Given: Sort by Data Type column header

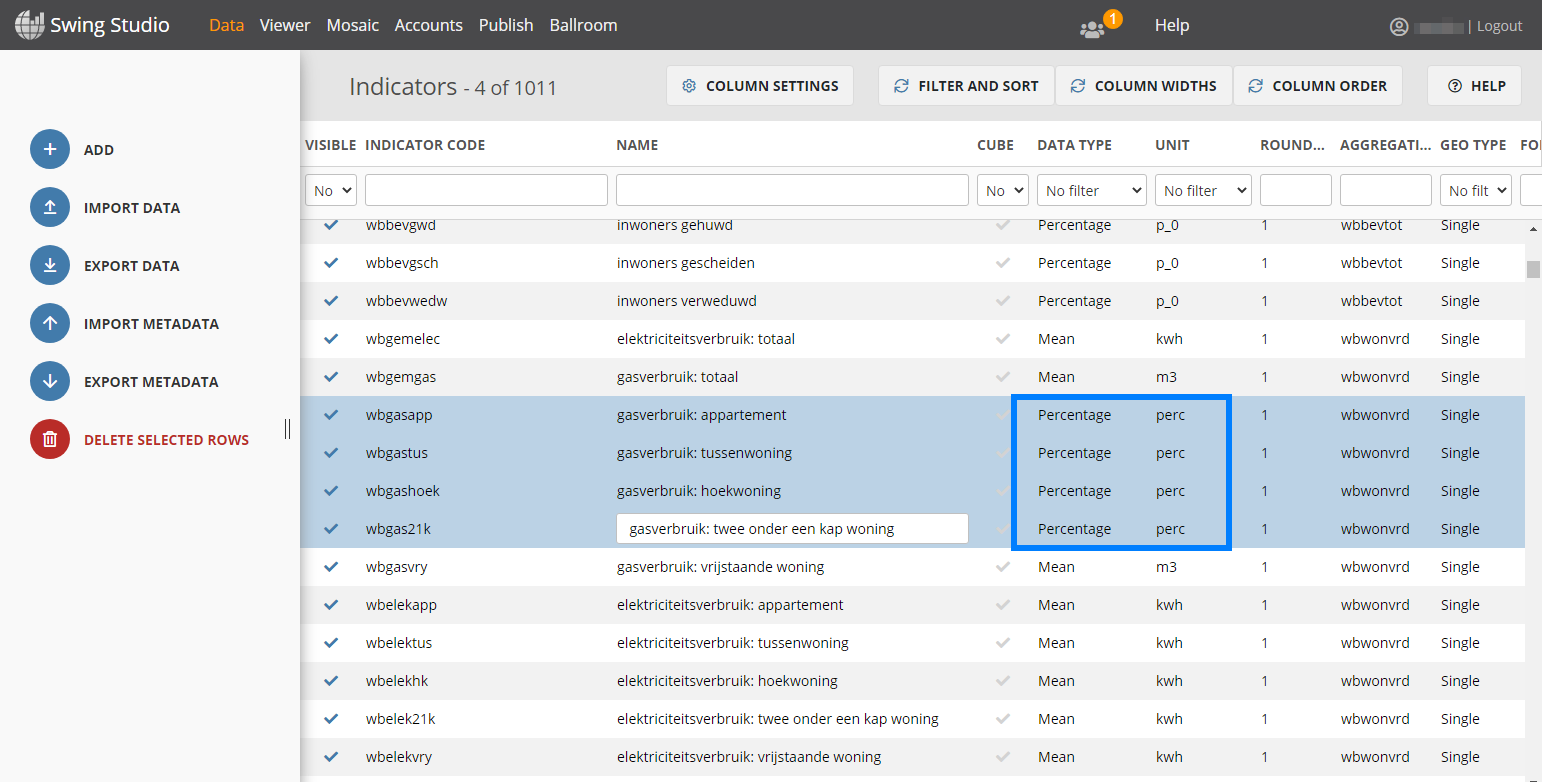Looking at the screenshot, I should (x=1074, y=145).
